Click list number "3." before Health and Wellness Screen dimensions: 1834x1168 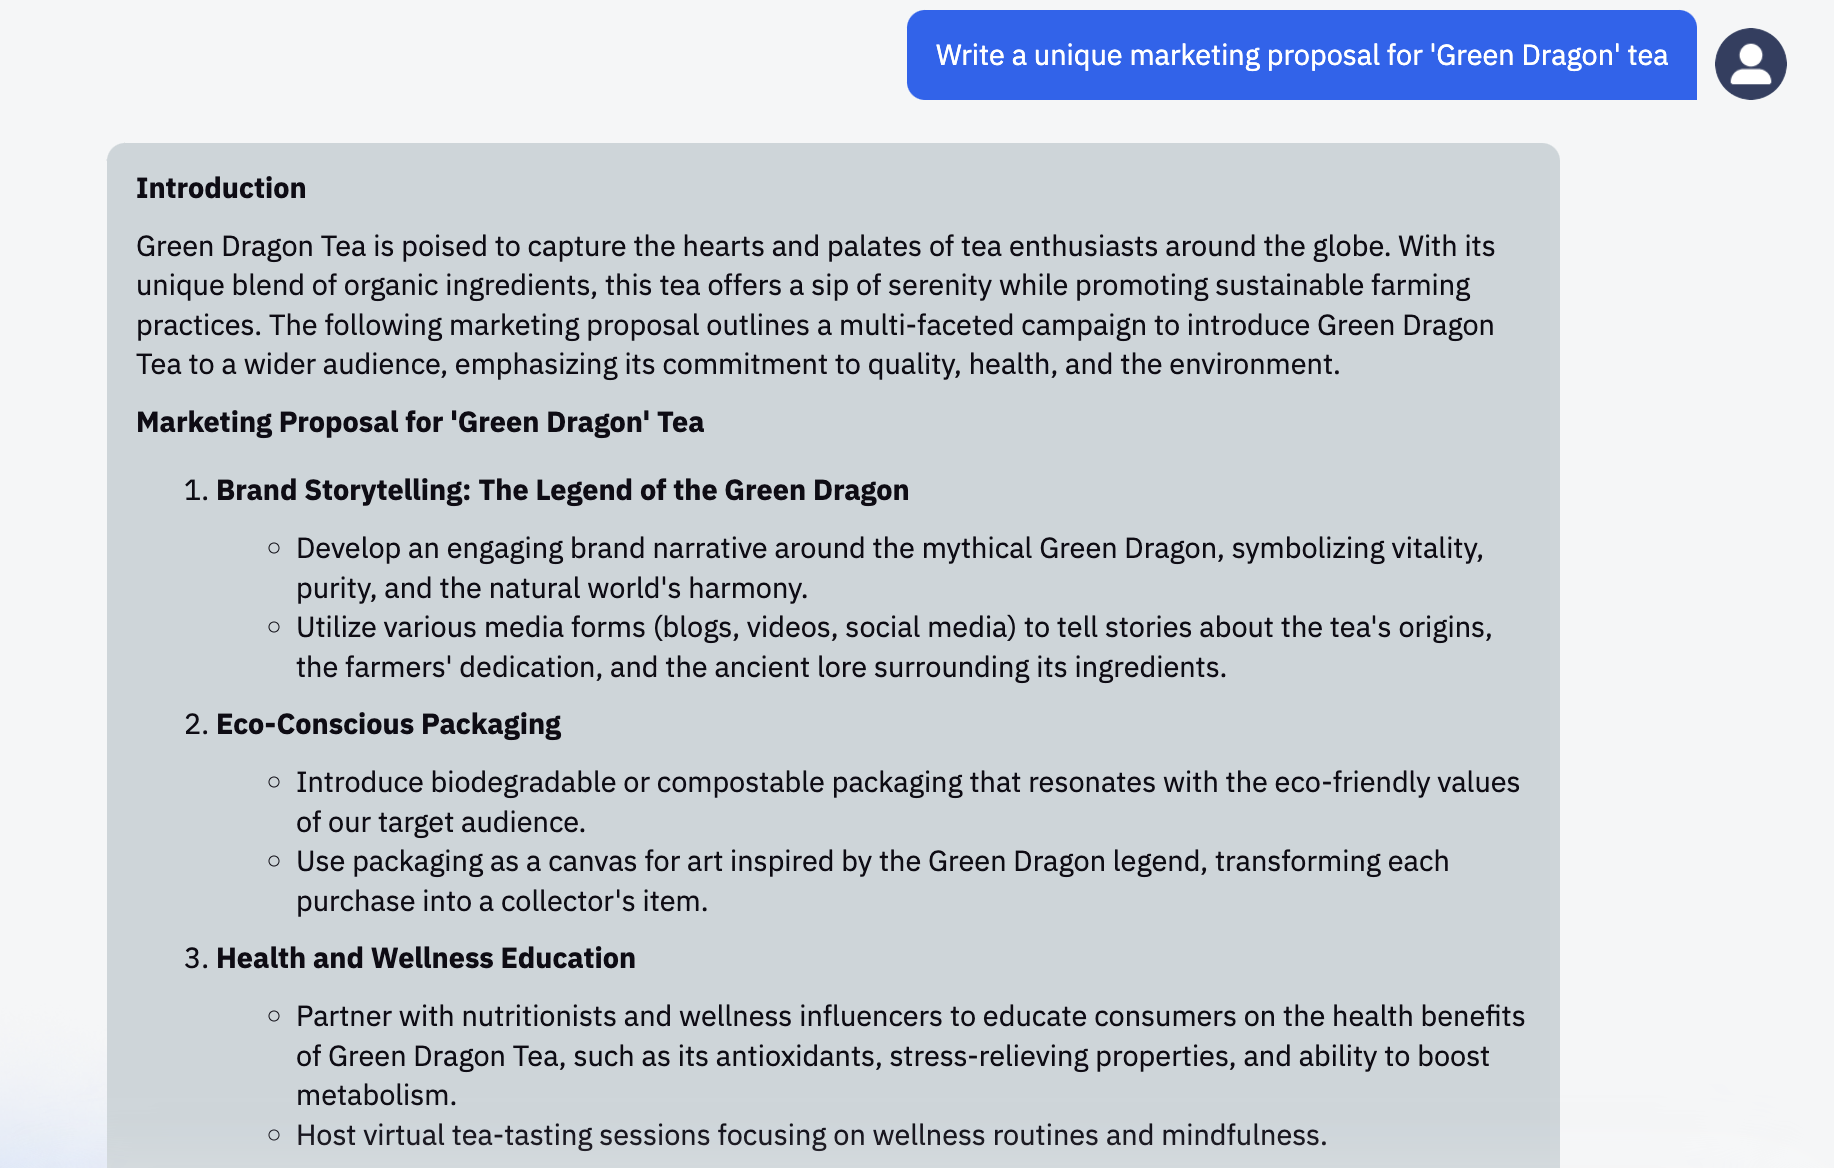[195, 958]
